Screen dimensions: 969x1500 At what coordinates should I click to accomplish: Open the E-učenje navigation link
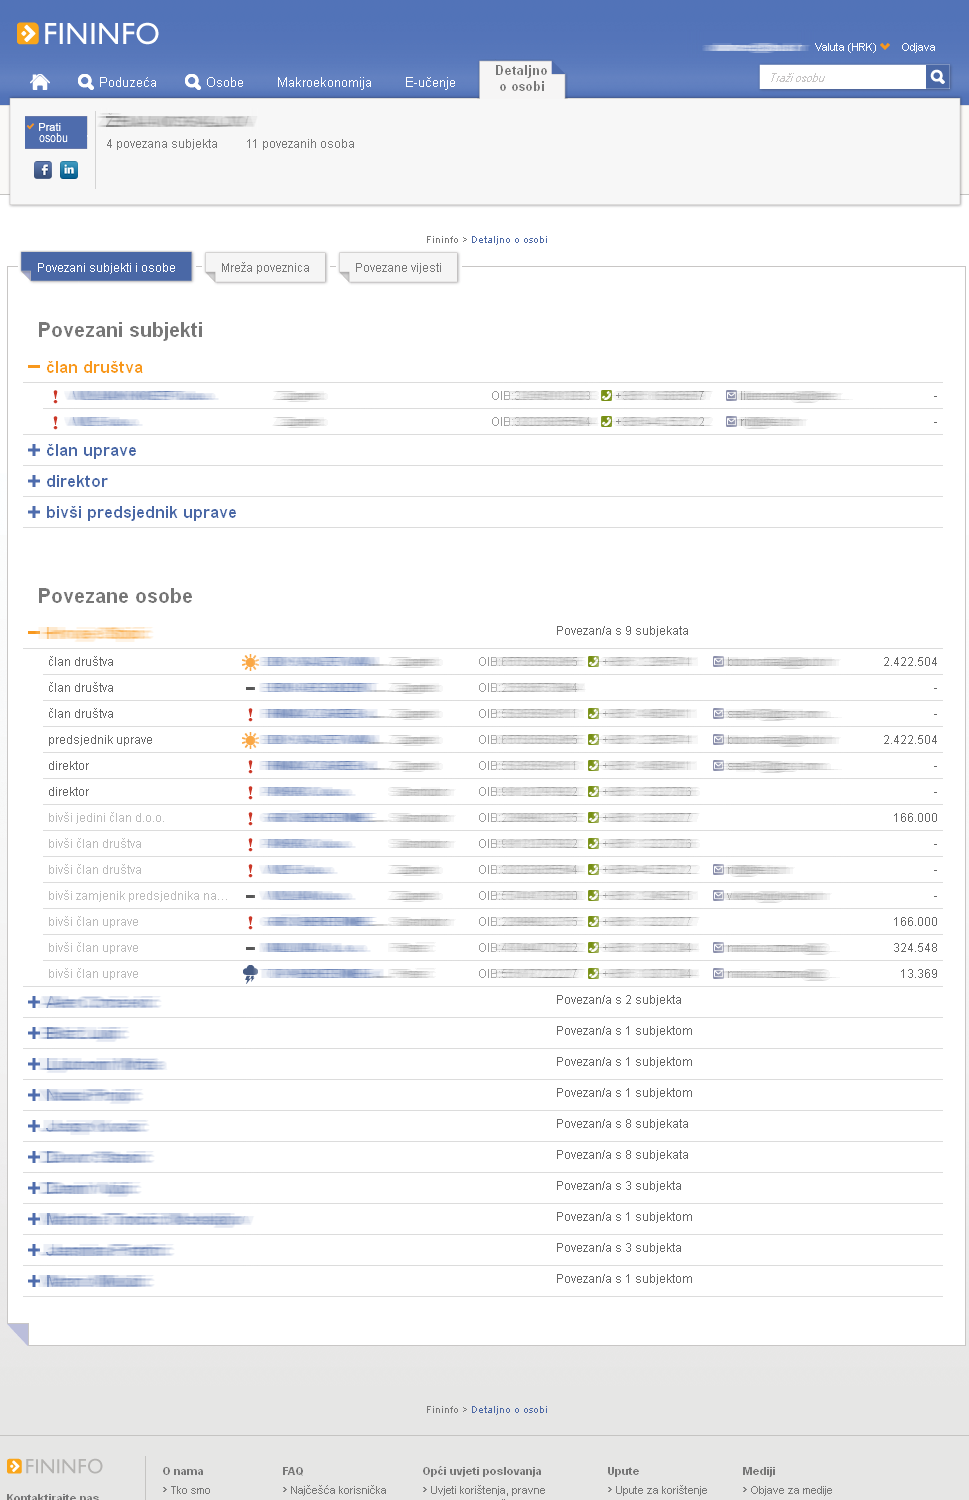(430, 83)
